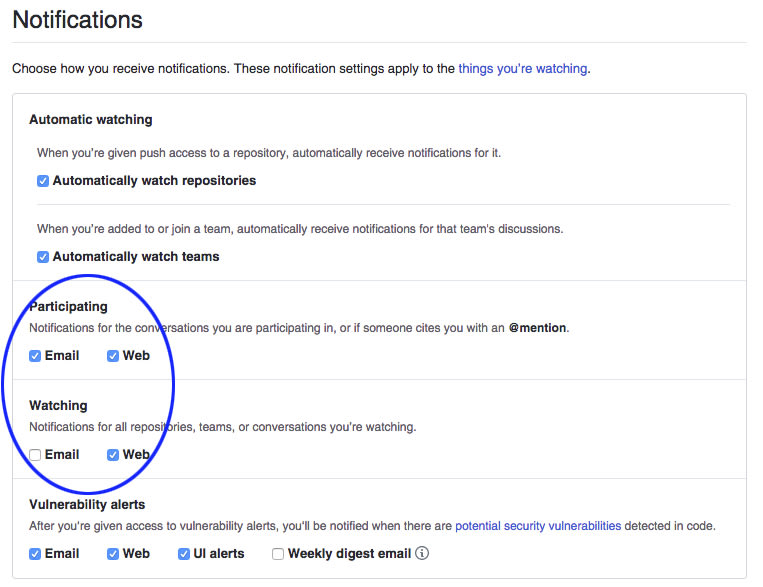This screenshot has height=587, width=763.
Task: Open potential security vulnerabilities link
Action: (538, 526)
